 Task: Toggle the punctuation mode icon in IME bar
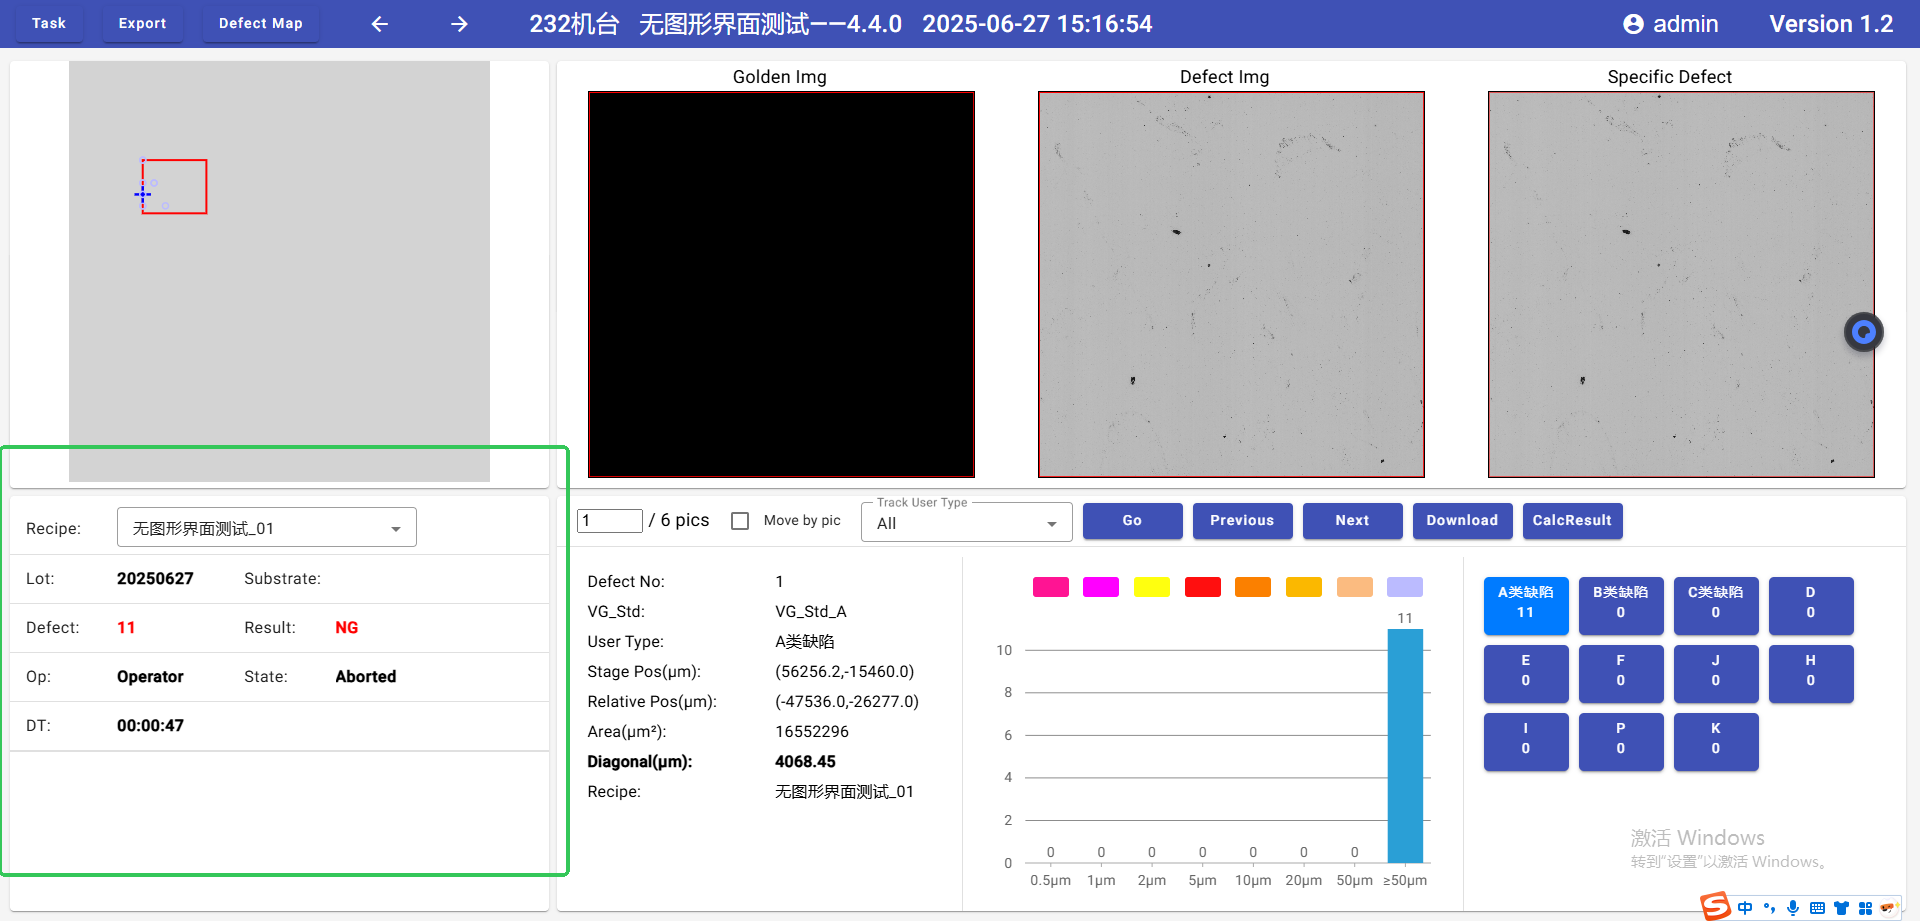pos(1769,908)
